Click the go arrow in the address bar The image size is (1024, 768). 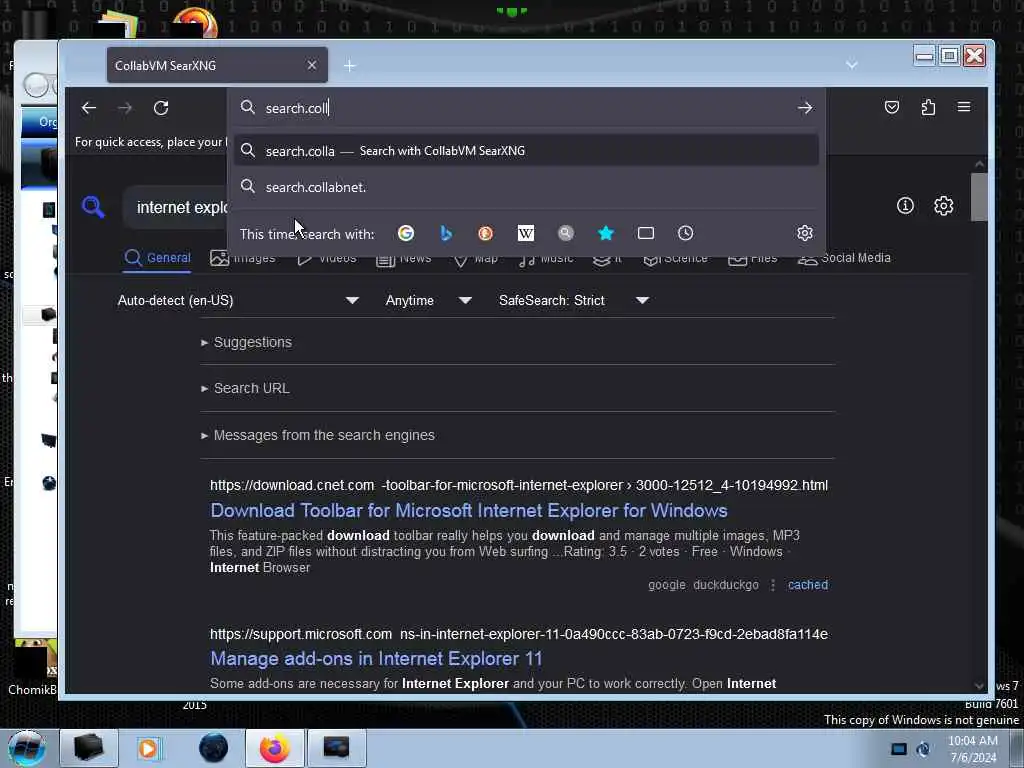pyautogui.click(x=805, y=108)
